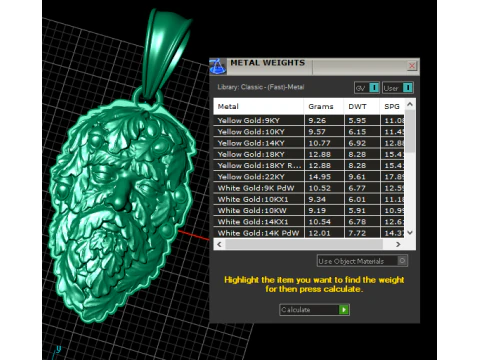Screen dimensions: 480x360
Task: Click the 12.01 grams cell
Action: click(x=324, y=233)
